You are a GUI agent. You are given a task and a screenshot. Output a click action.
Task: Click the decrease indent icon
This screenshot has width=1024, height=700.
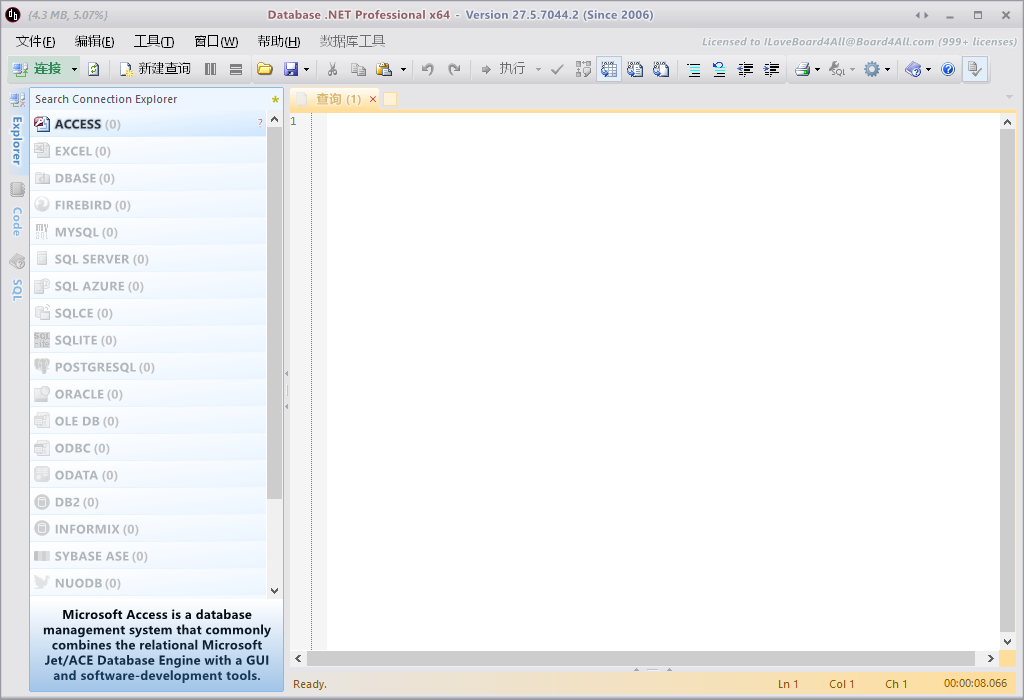[x=745, y=69]
